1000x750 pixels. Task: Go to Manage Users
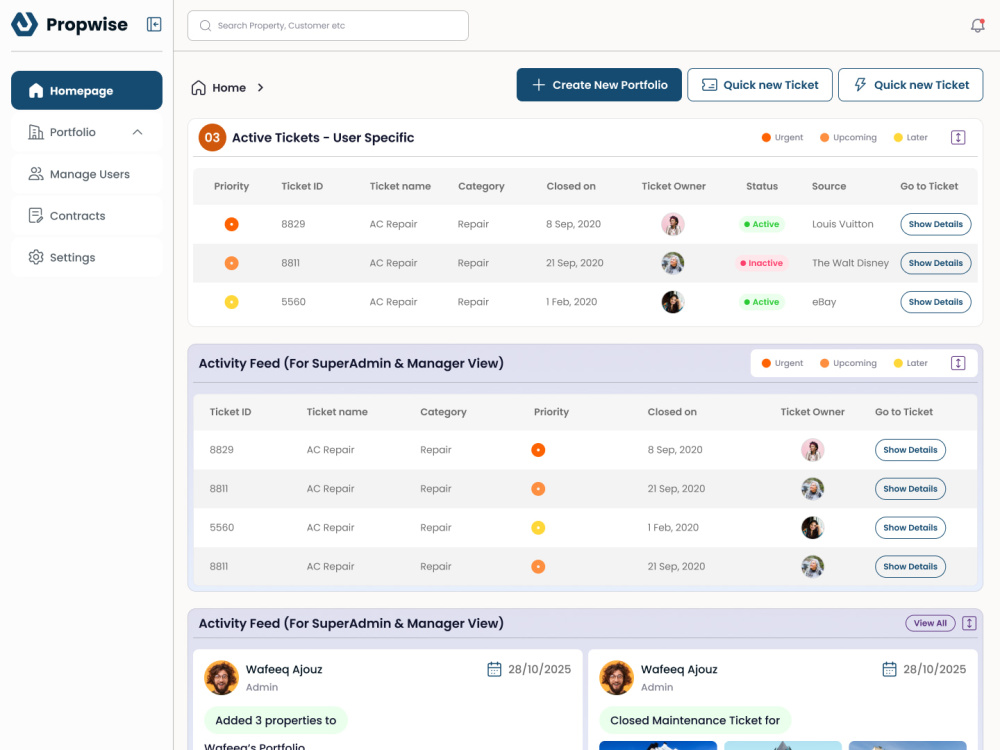(87, 174)
